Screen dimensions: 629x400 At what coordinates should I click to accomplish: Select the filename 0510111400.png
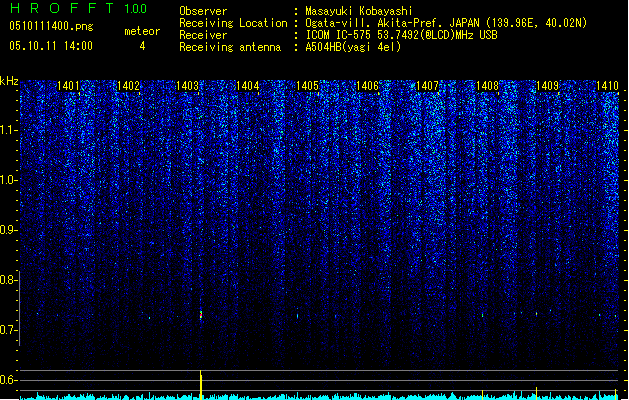coord(51,26)
